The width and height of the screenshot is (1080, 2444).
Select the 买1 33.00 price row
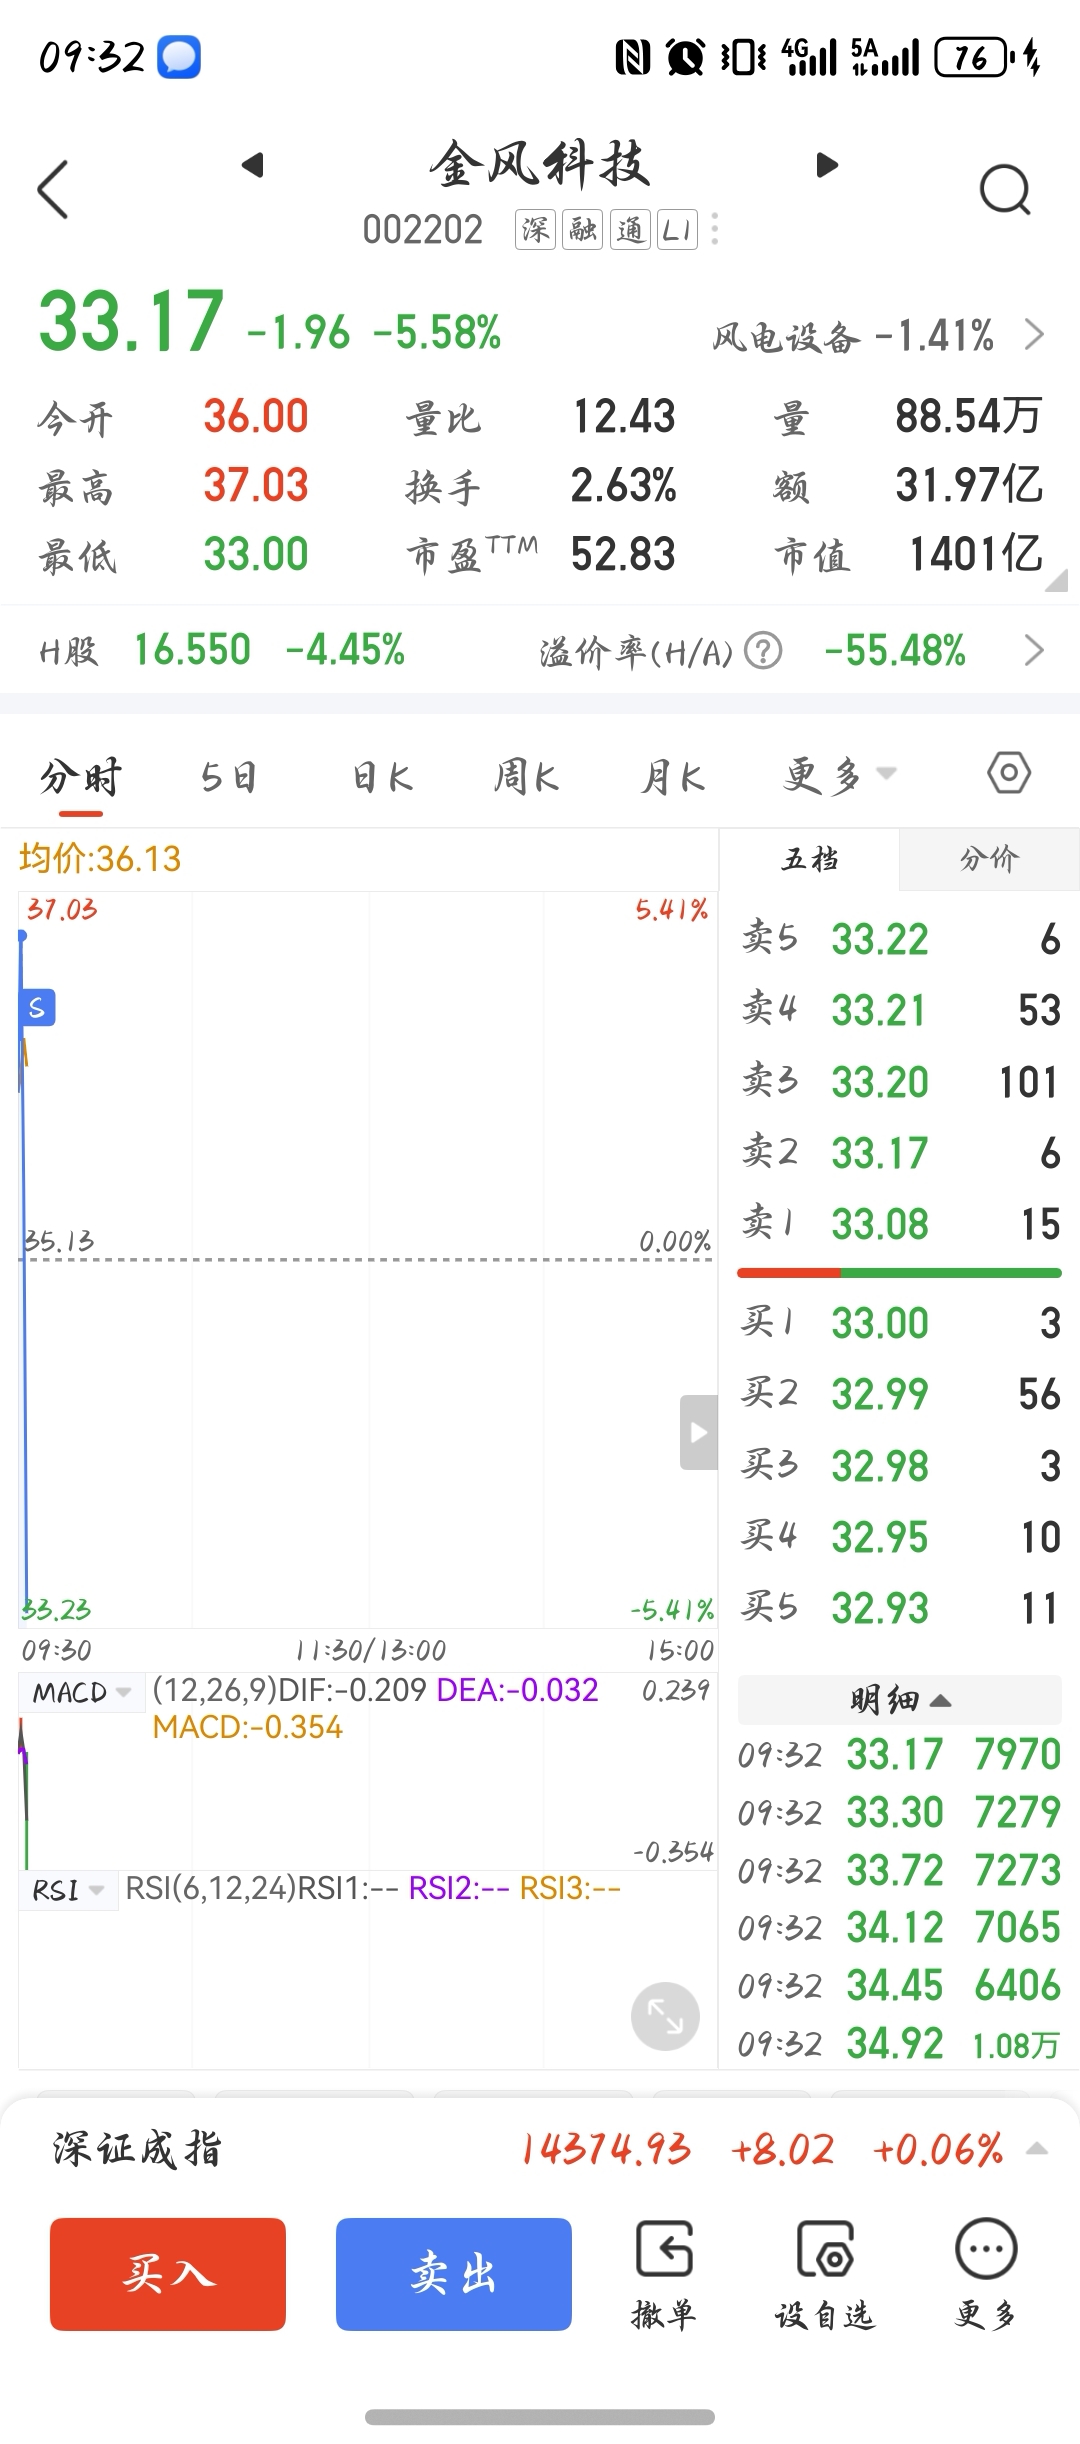tap(899, 1323)
